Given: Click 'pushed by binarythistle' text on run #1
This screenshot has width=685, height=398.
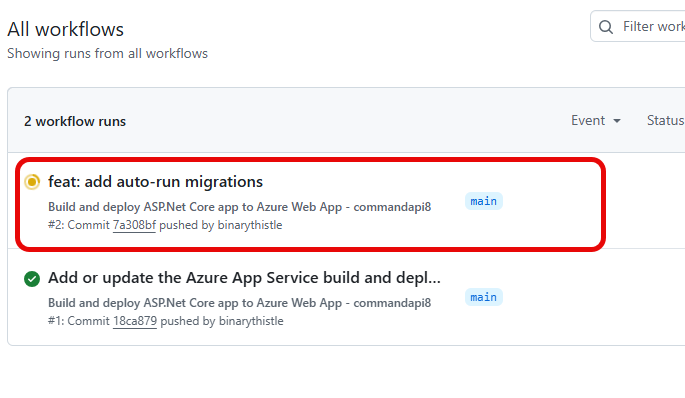Looking at the screenshot, I should point(222,321).
